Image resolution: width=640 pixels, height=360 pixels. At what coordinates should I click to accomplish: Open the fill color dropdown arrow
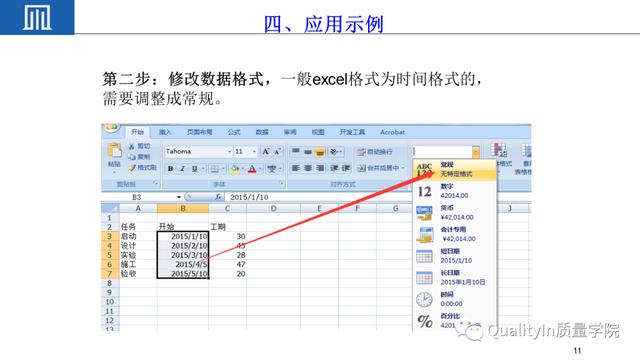point(242,169)
